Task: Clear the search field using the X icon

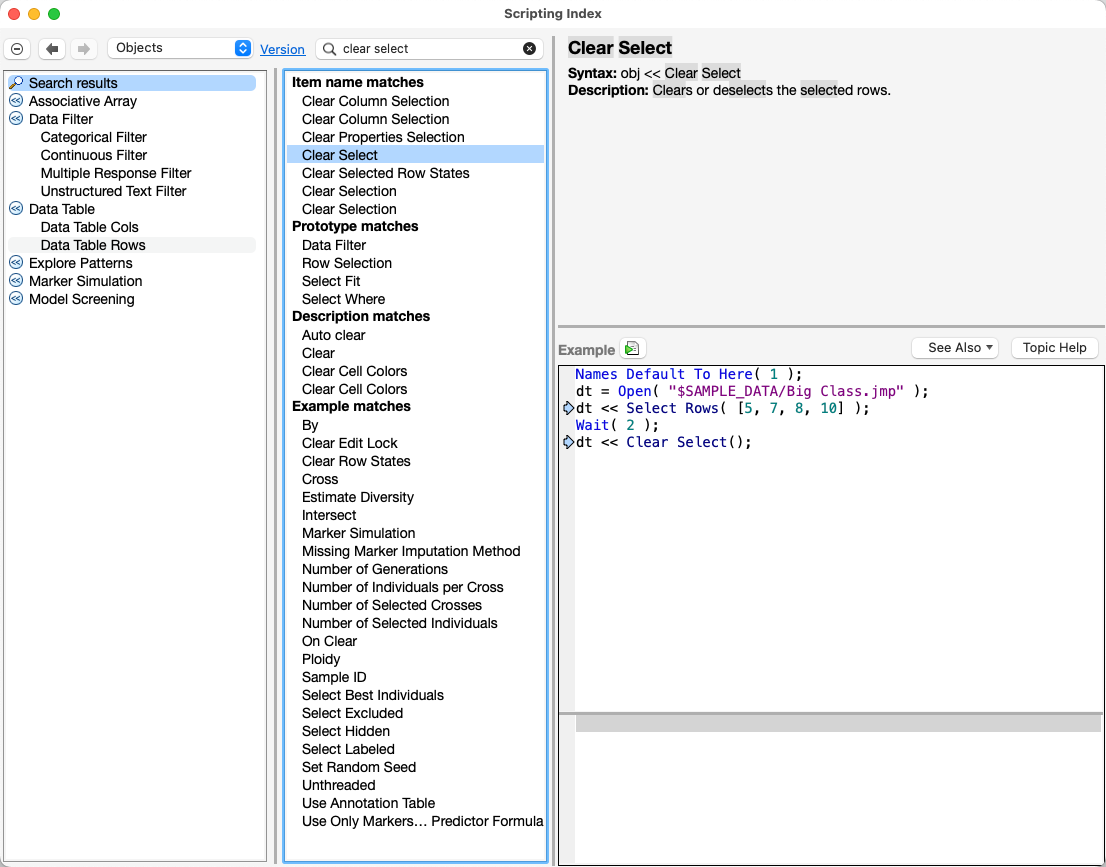Action: 529,48
